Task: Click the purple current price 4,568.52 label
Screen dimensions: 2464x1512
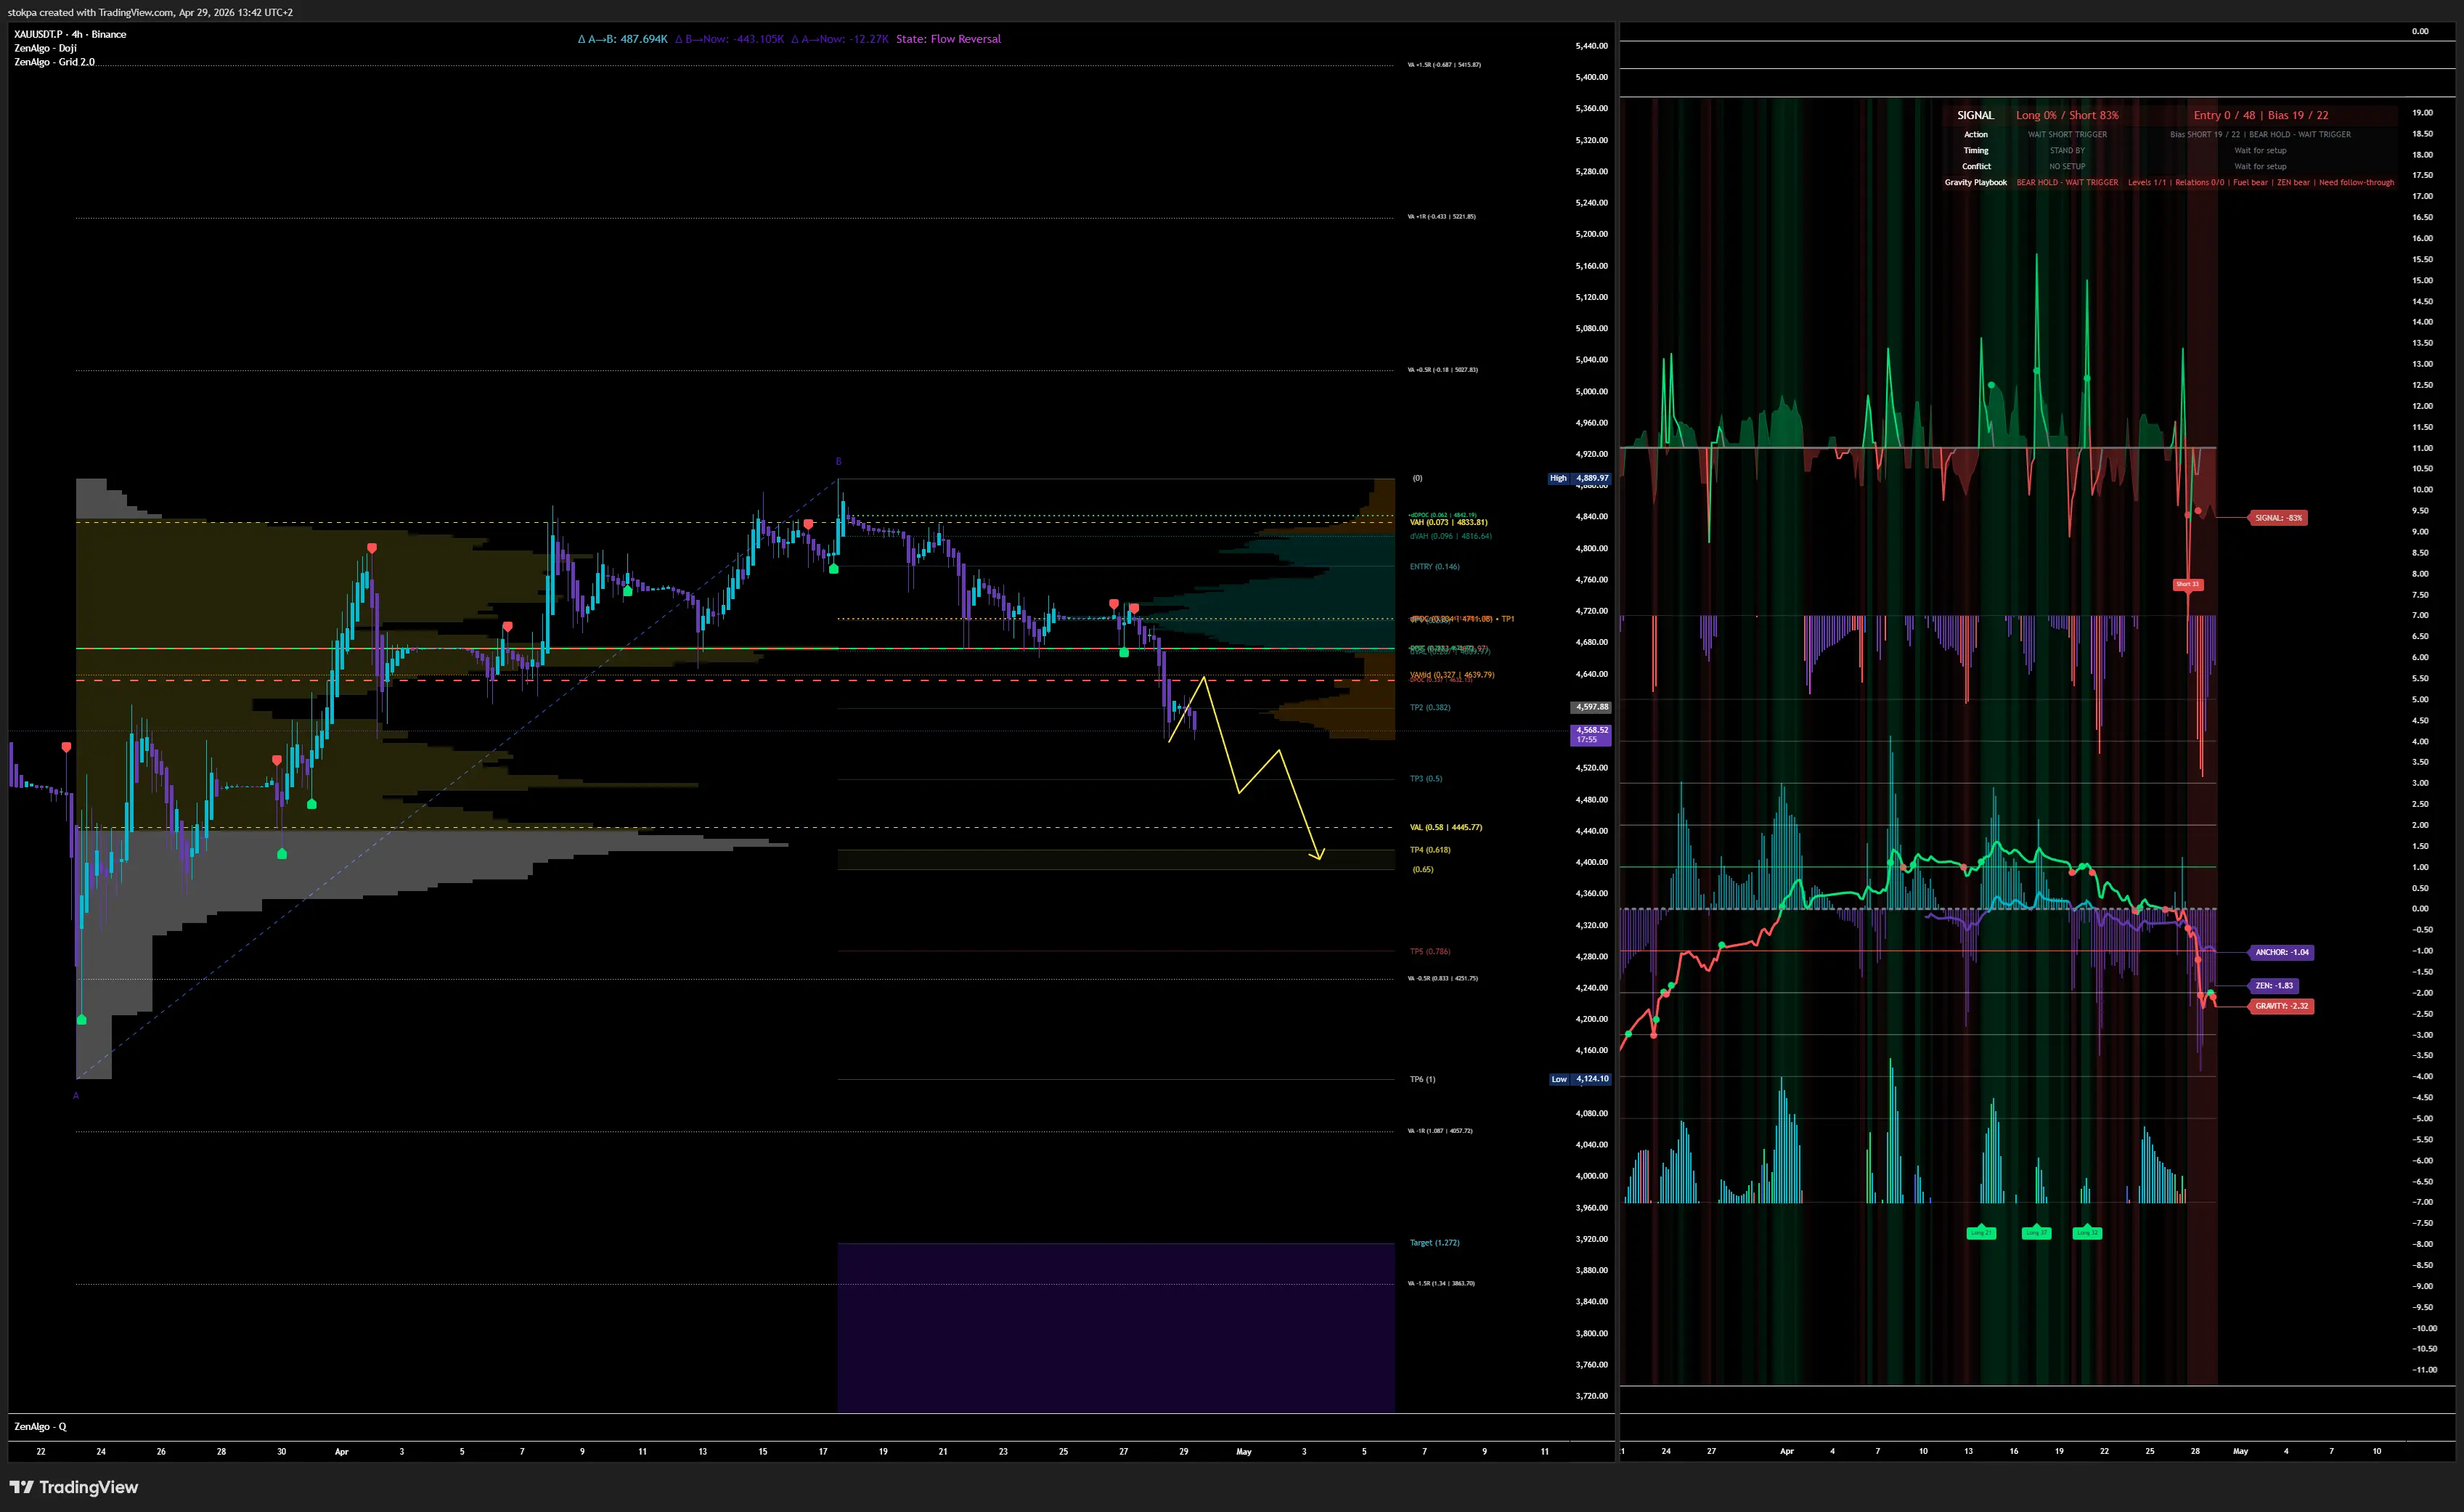Action: click(x=1591, y=734)
